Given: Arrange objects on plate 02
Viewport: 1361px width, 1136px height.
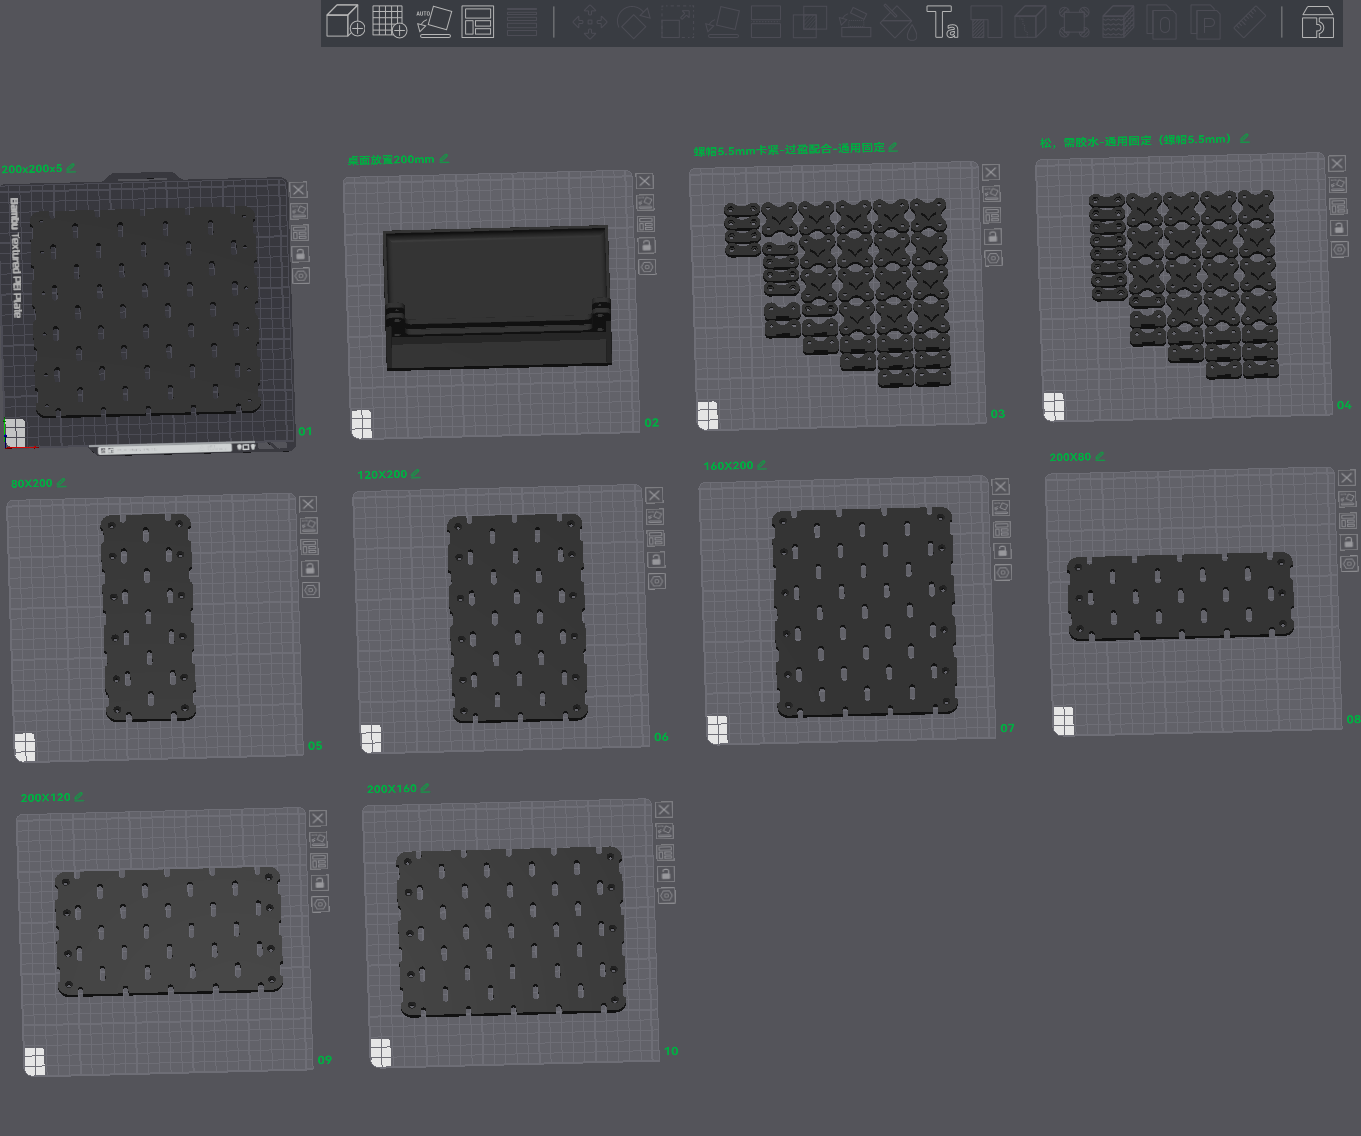Looking at the screenshot, I should tap(646, 224).
